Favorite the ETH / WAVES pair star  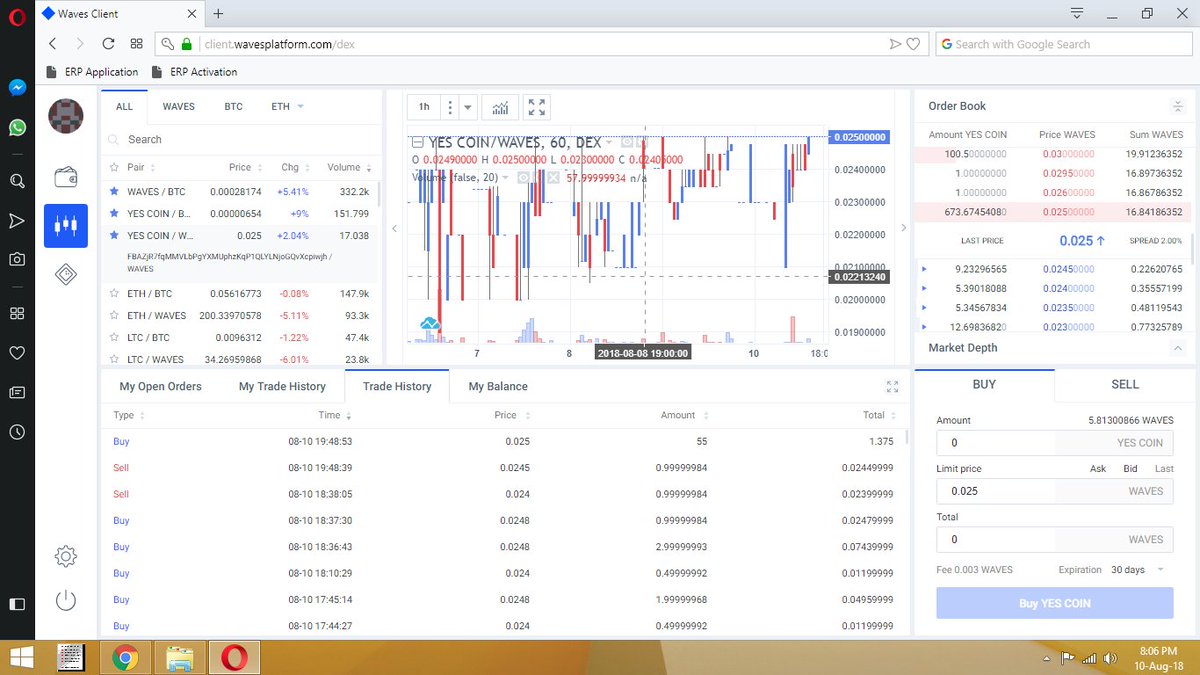pos(114,315)
